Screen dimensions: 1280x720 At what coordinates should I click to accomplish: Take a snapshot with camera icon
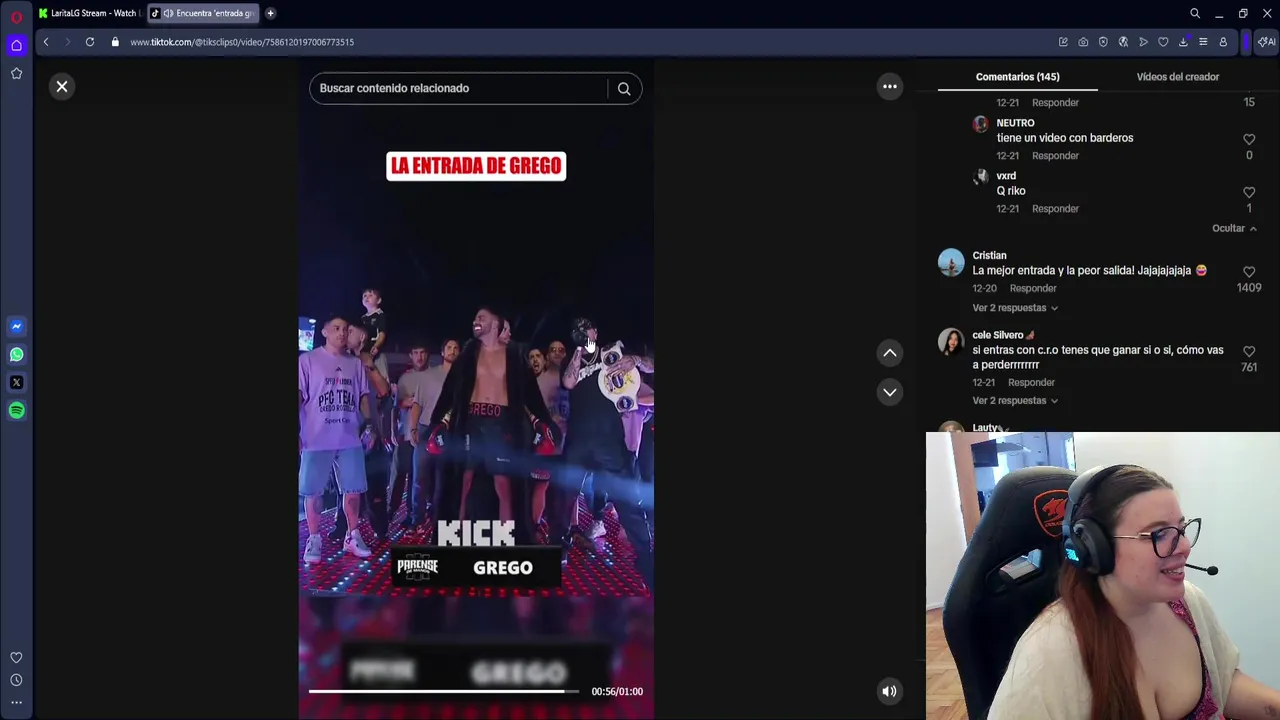point(1083,42)
